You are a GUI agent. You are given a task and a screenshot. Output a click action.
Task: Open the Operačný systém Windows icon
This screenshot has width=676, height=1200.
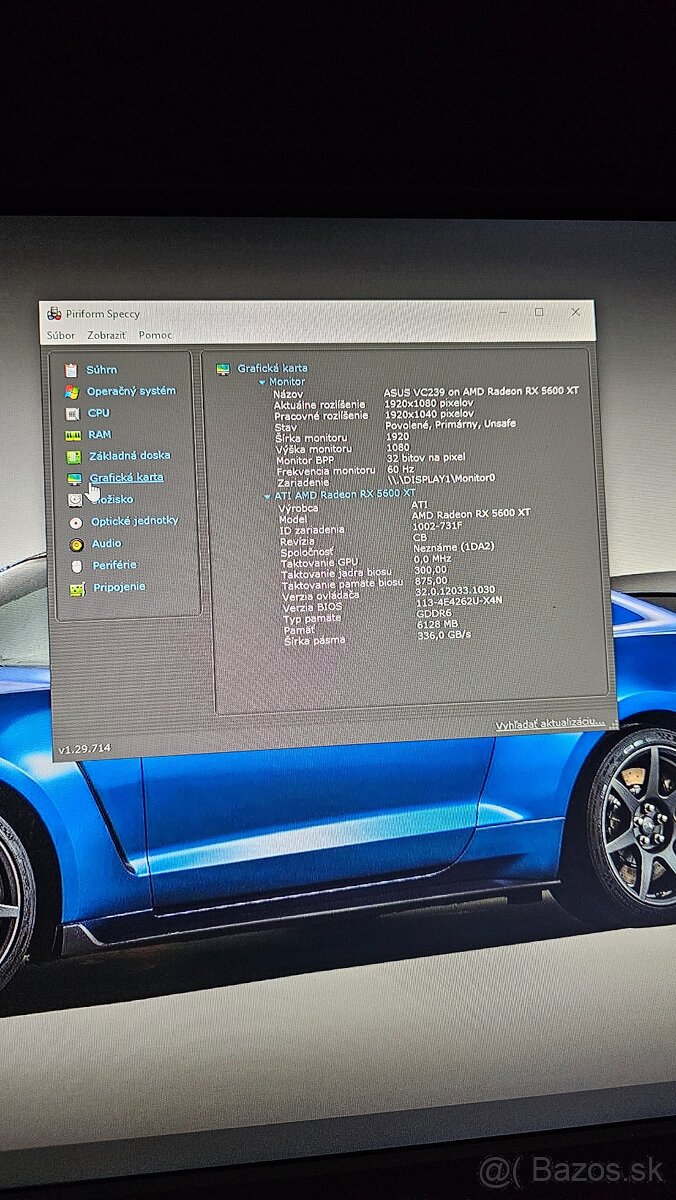tap(71, 392)
